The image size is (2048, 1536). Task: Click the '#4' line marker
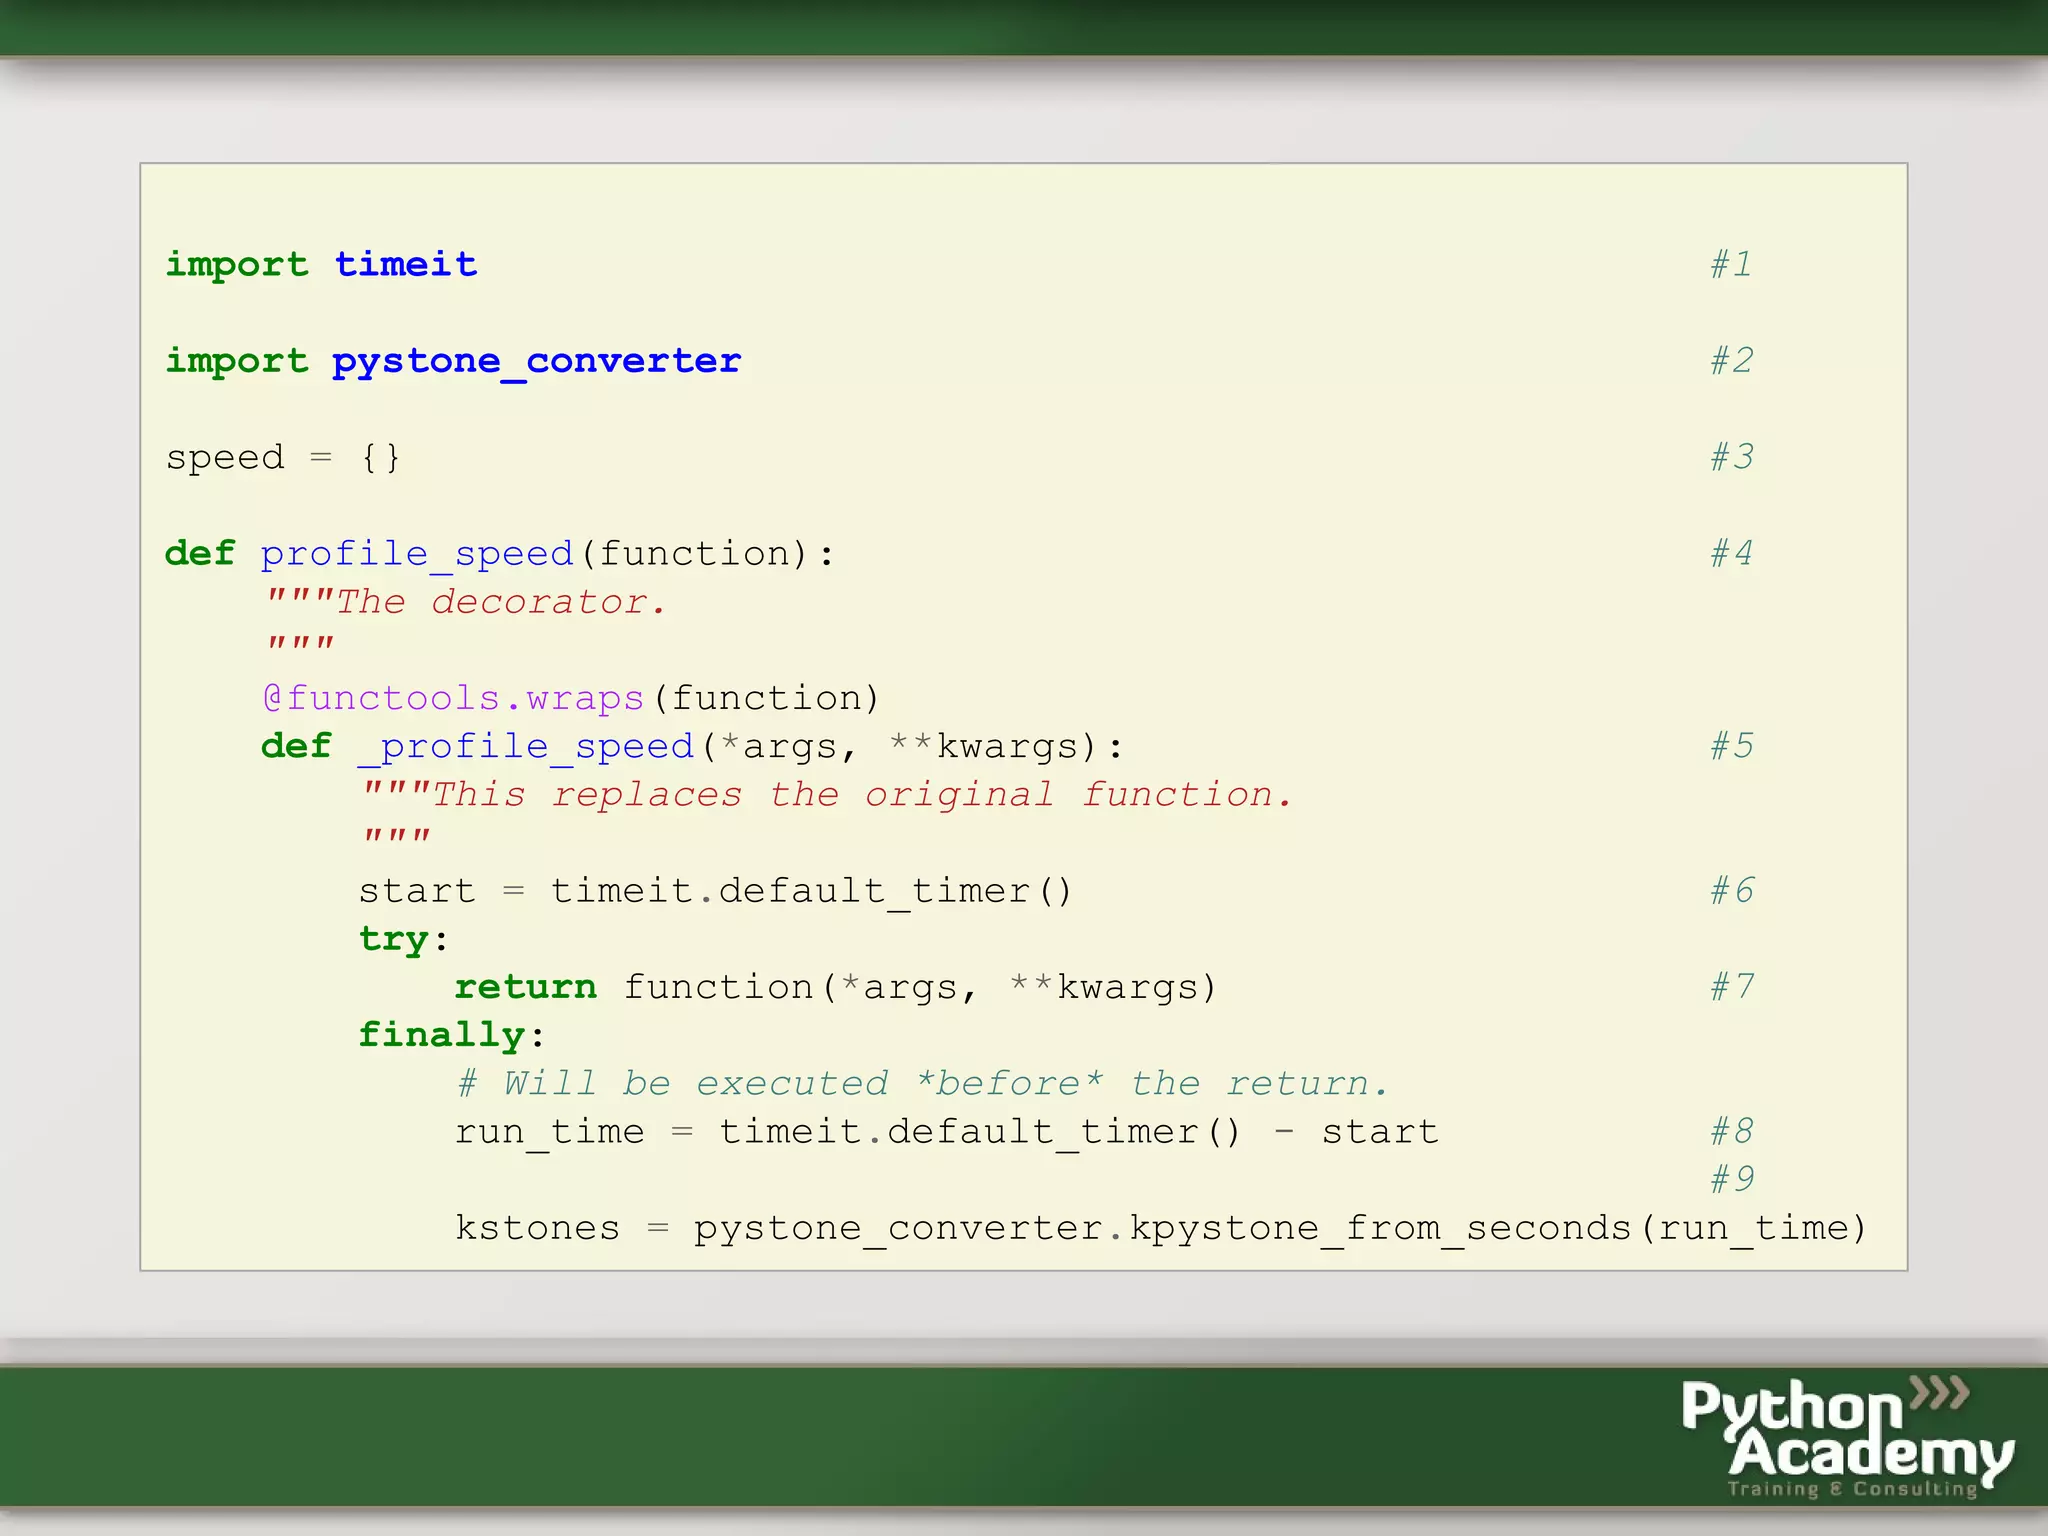pyautogui.click(x=1731, y=552)
